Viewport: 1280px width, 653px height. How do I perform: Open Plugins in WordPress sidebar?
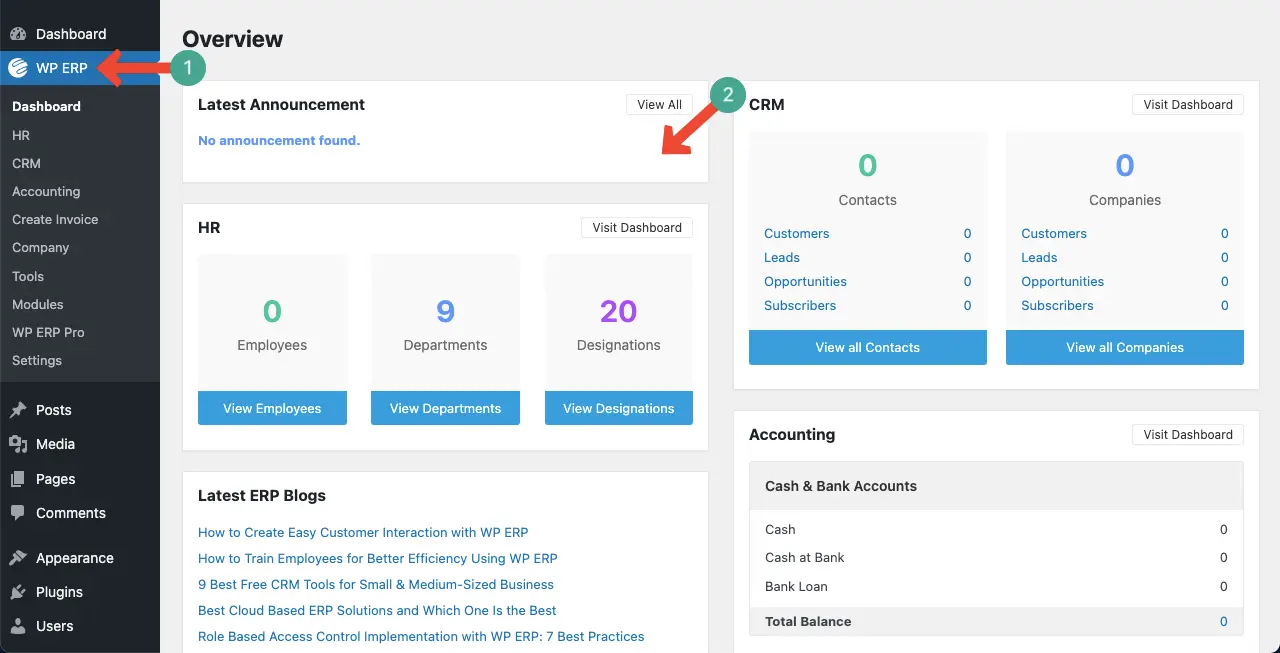(60, 592)
